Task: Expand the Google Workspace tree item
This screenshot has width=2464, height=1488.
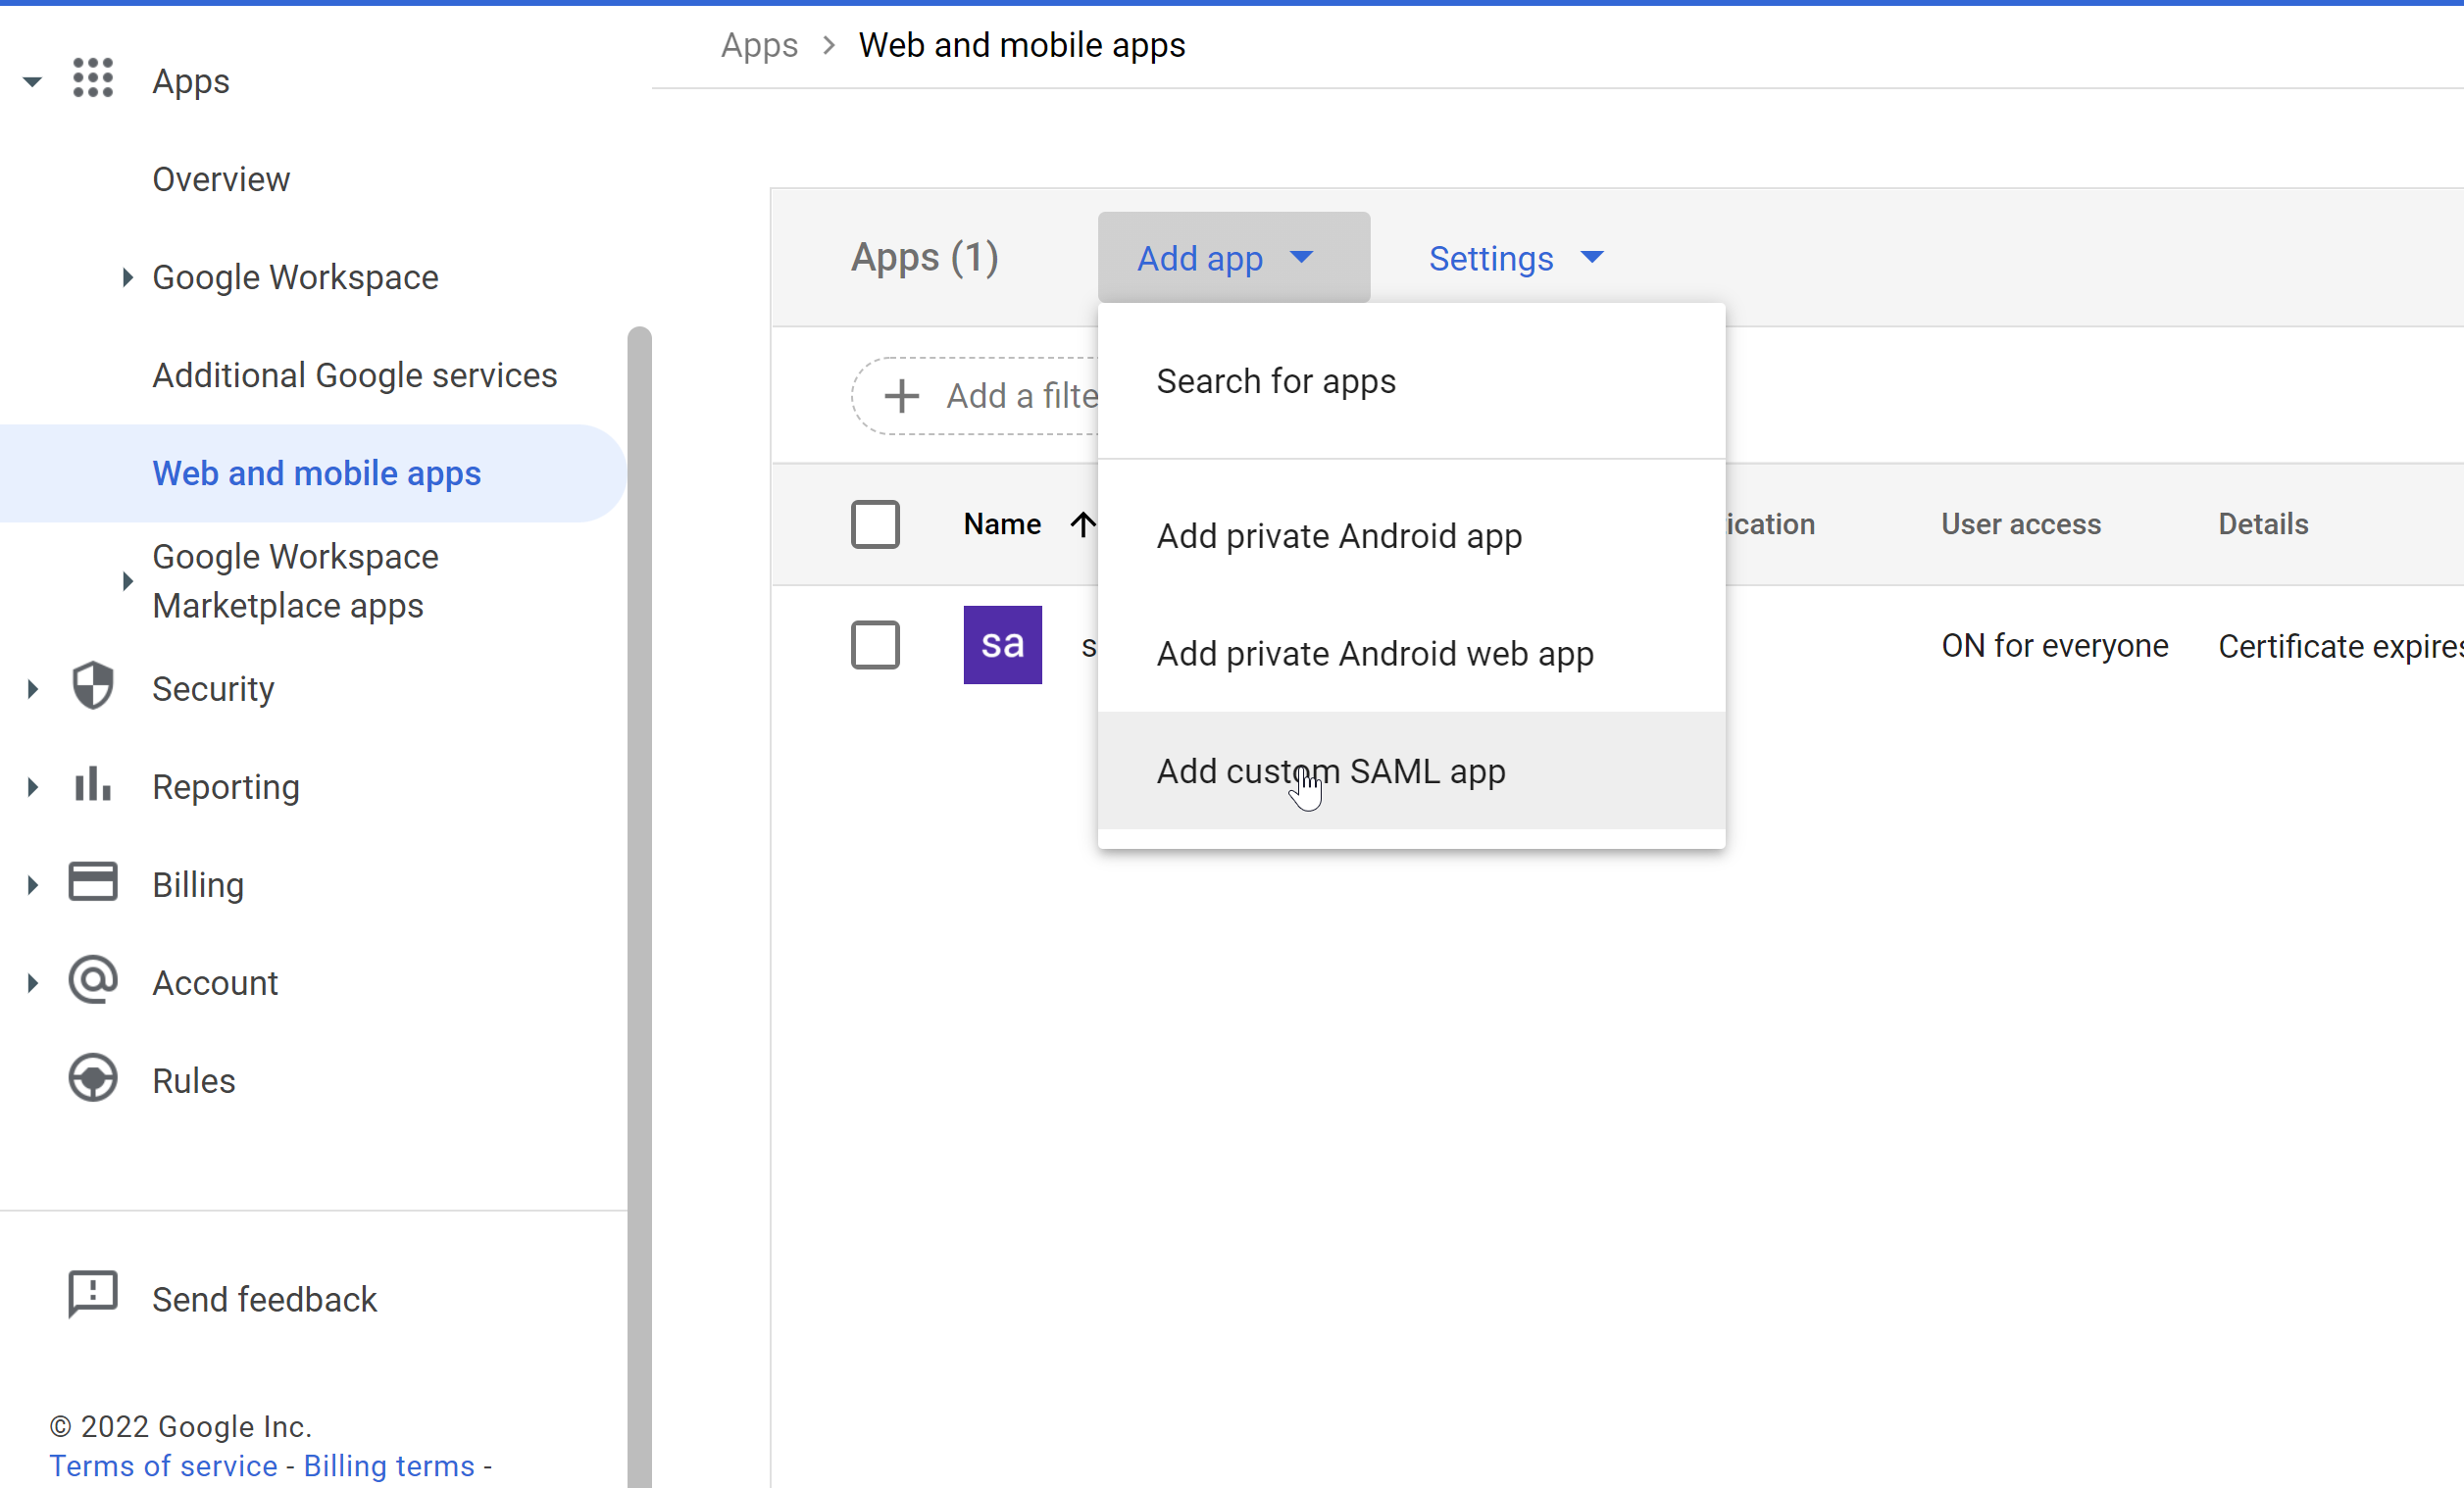Action: 127,277
